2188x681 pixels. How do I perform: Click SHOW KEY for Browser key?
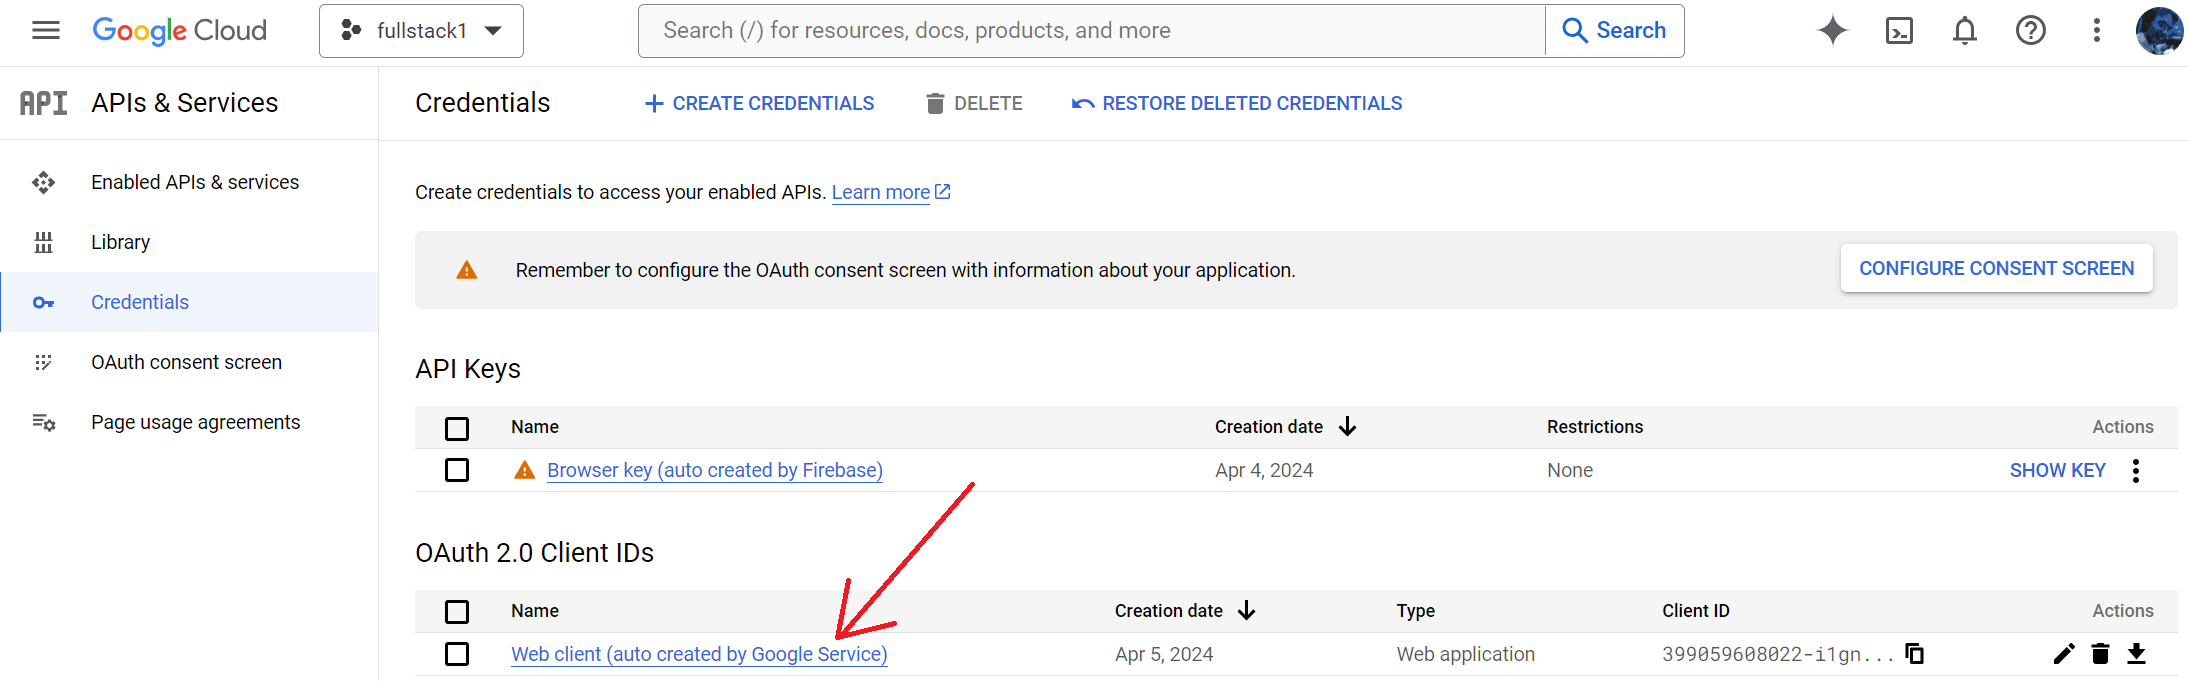2058,470
